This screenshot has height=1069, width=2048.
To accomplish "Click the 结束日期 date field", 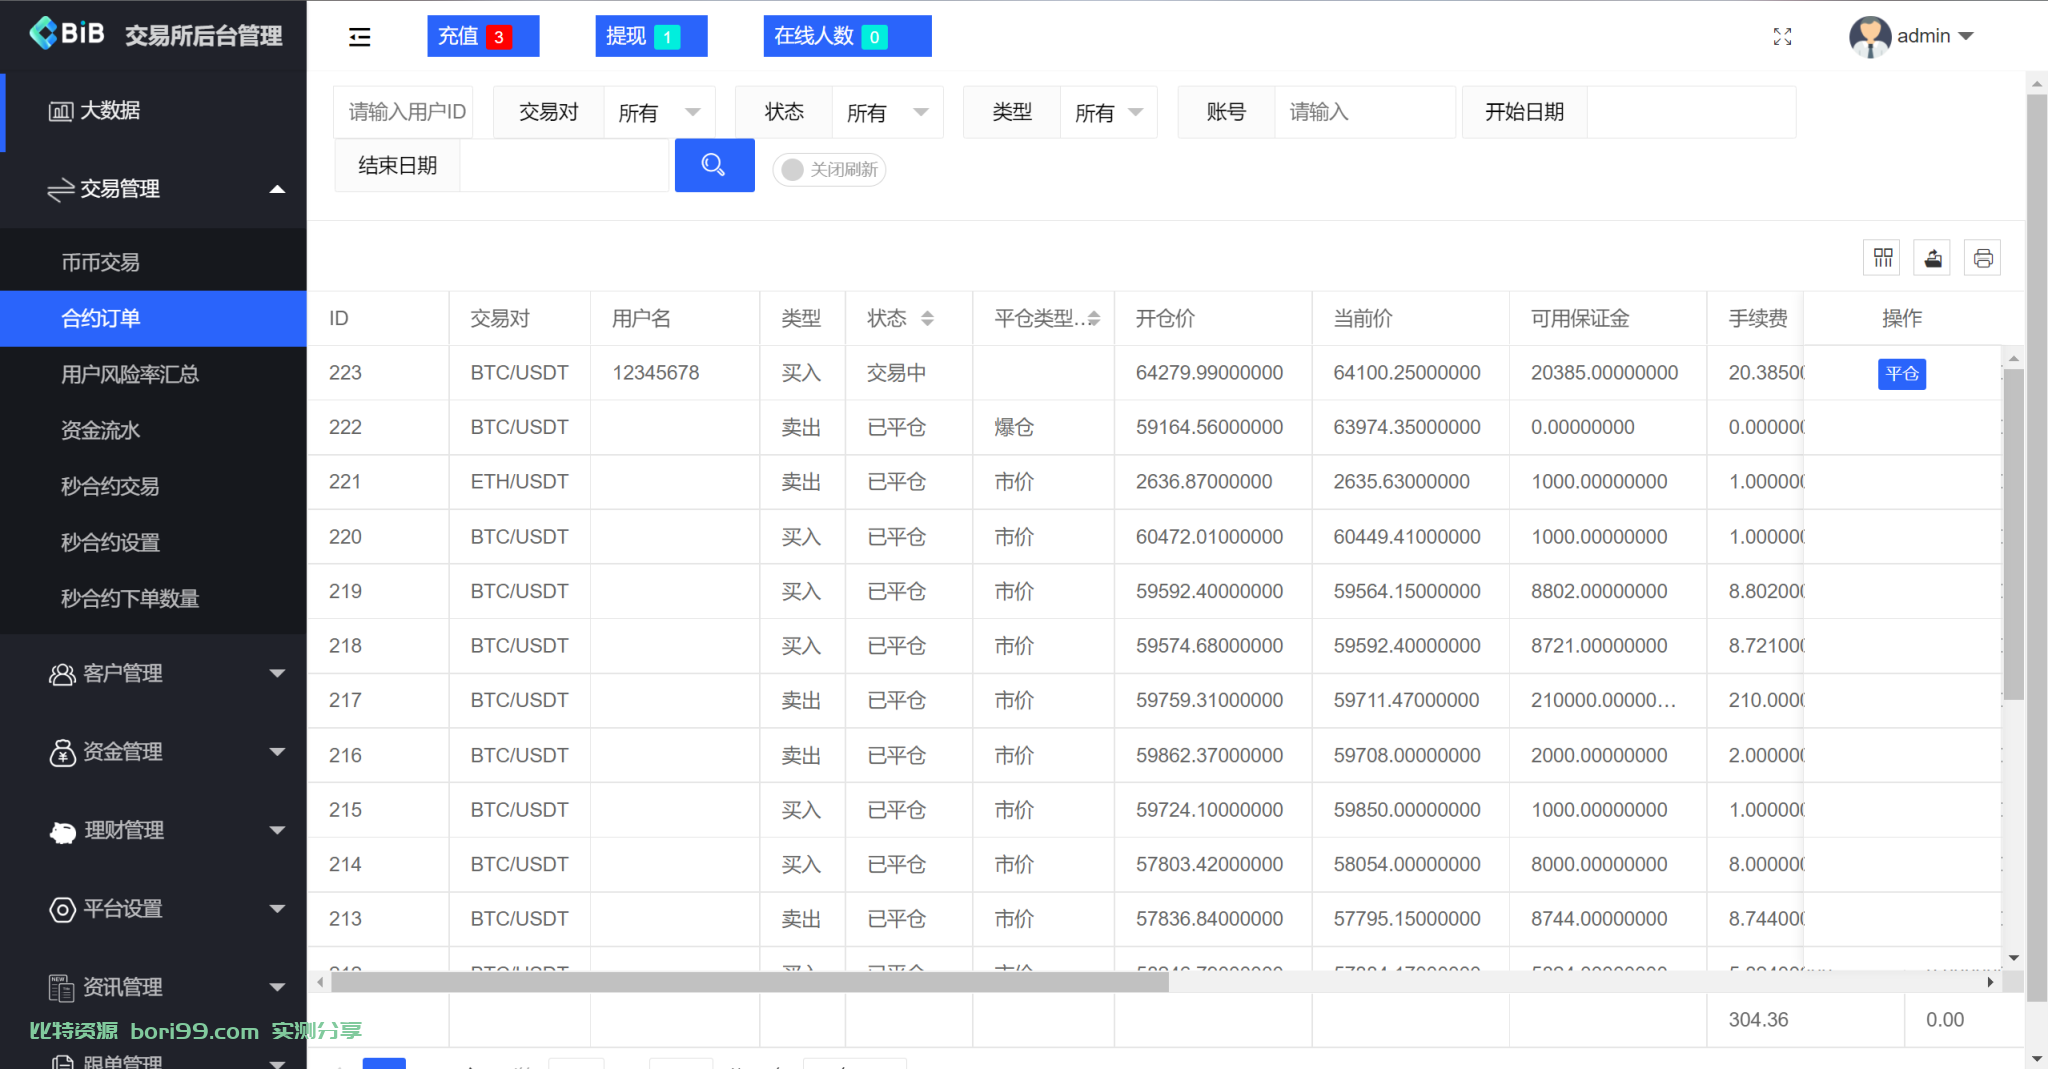I will point(564,166).
